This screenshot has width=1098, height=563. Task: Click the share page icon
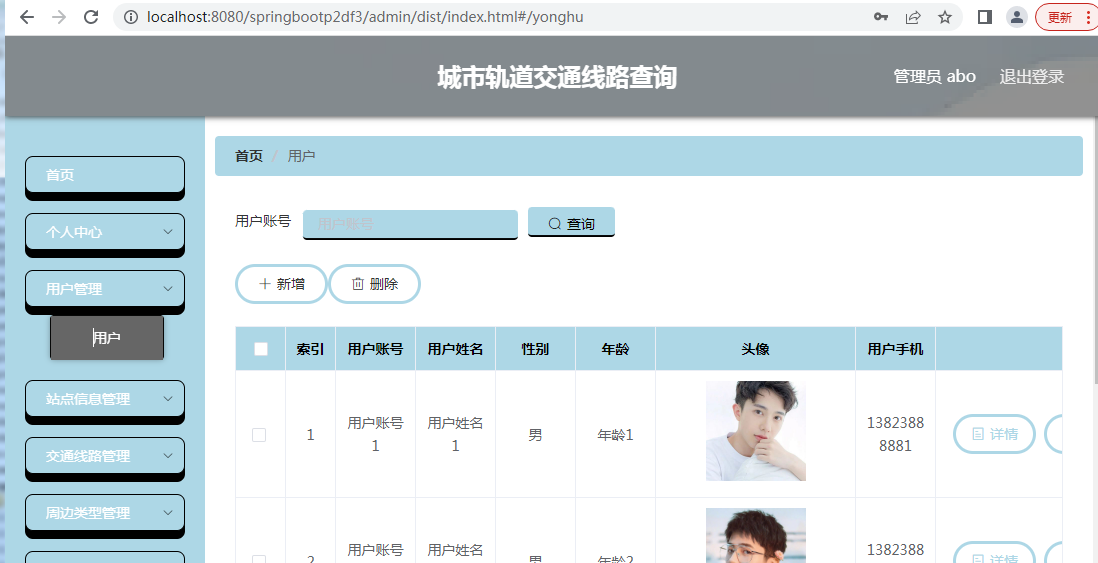[x=913, y=17]
